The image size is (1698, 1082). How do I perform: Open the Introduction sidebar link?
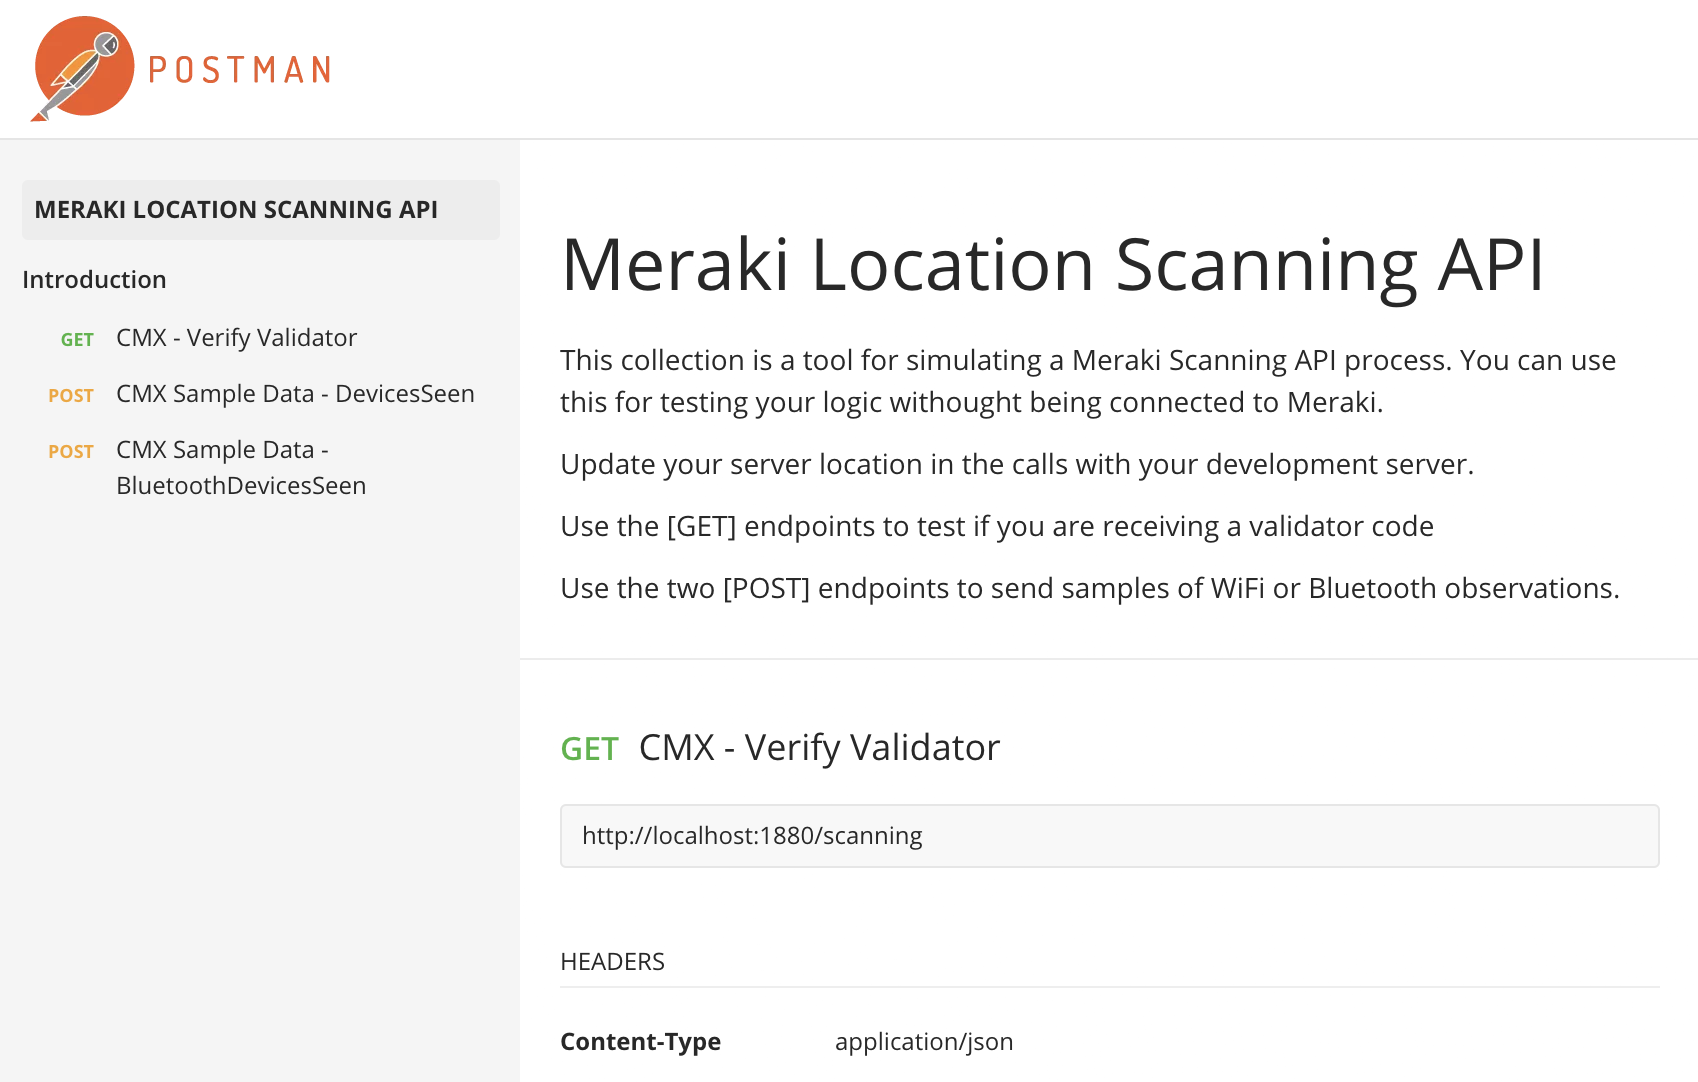point(94,280)
